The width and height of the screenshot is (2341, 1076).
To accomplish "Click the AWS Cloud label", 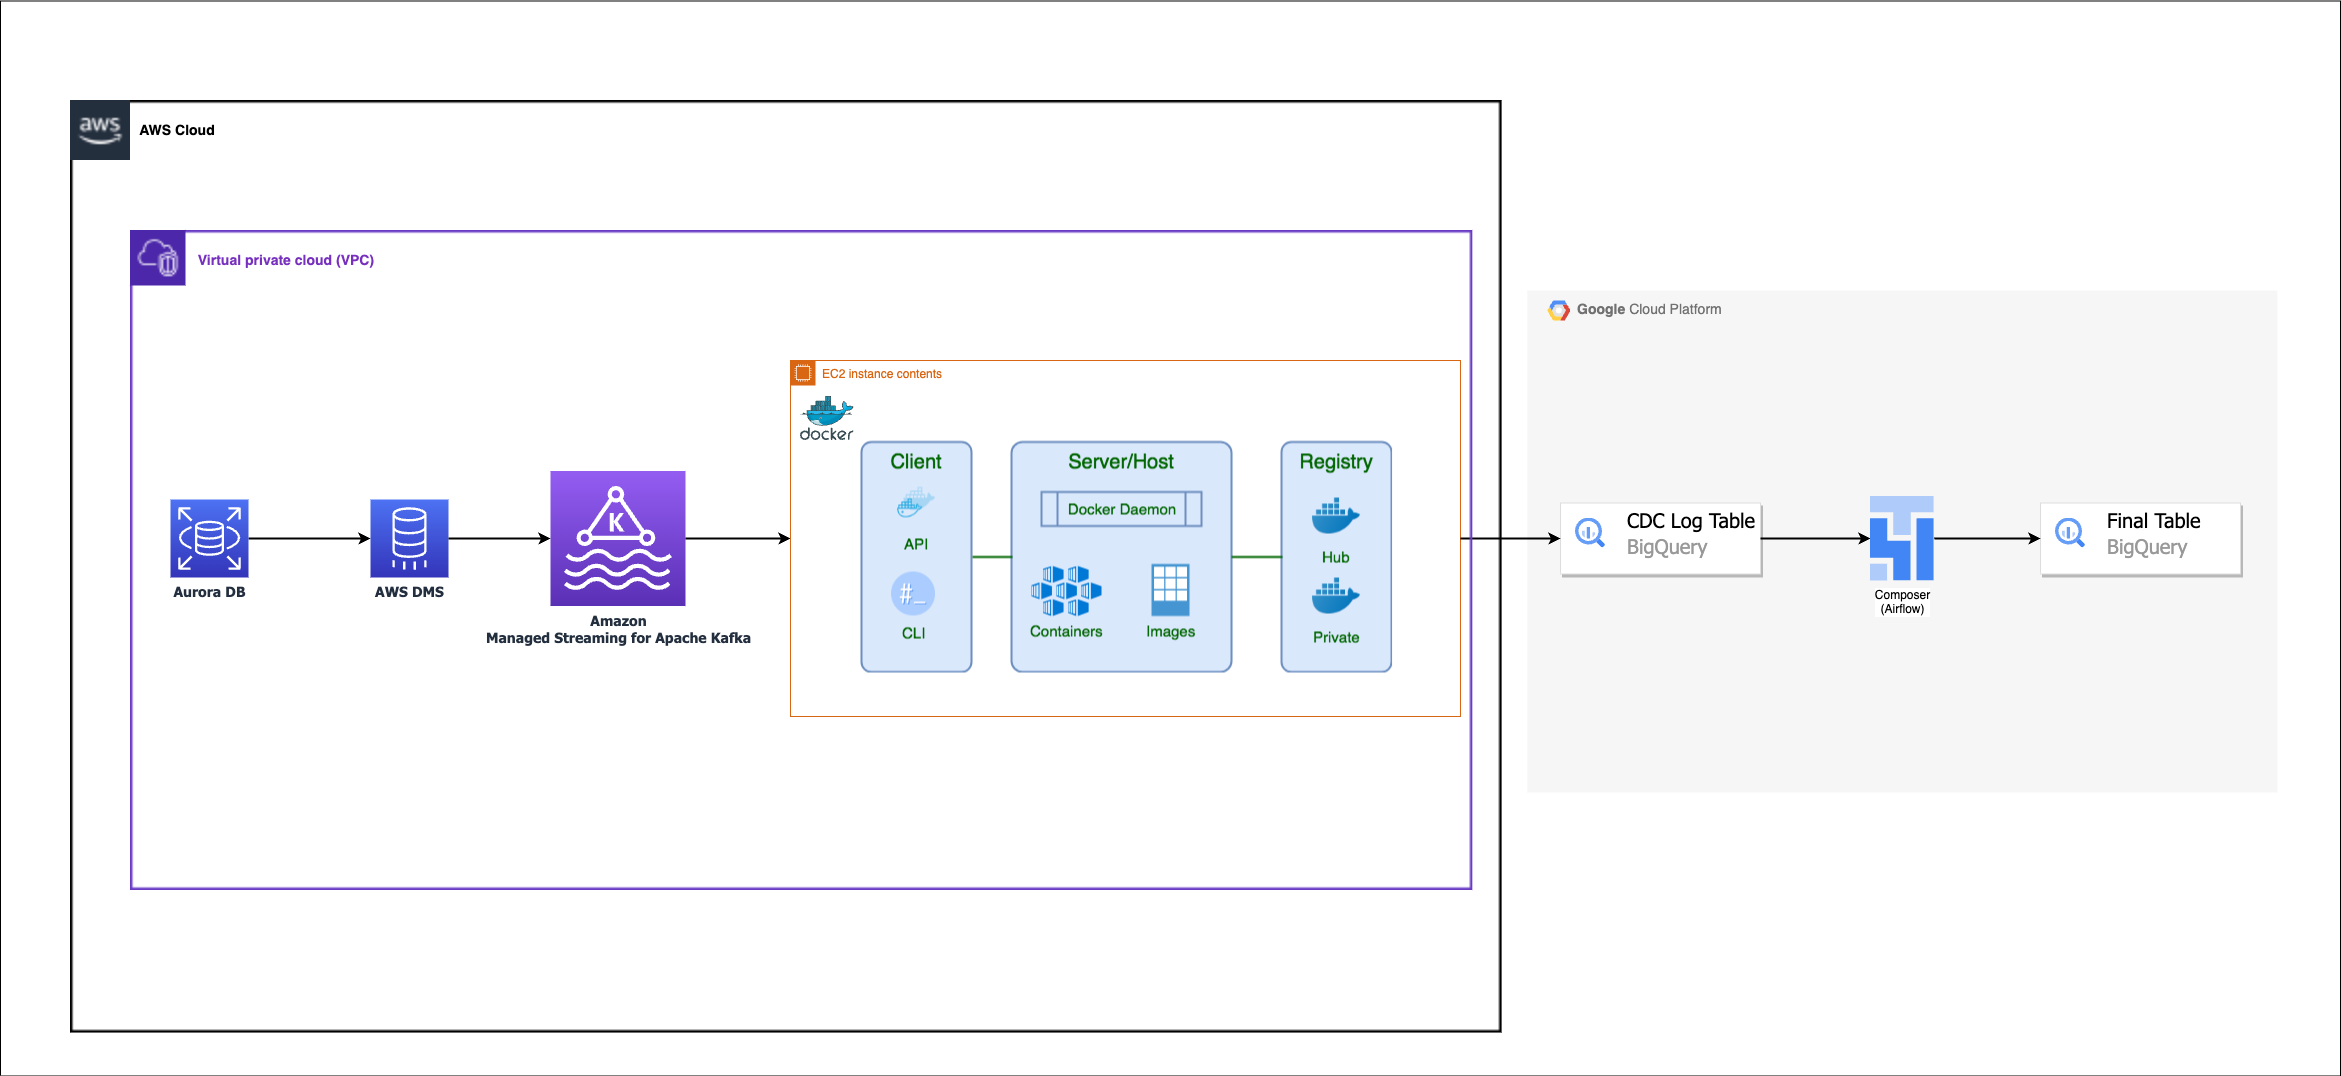I will pyautogui.click(x=177, y=130).
